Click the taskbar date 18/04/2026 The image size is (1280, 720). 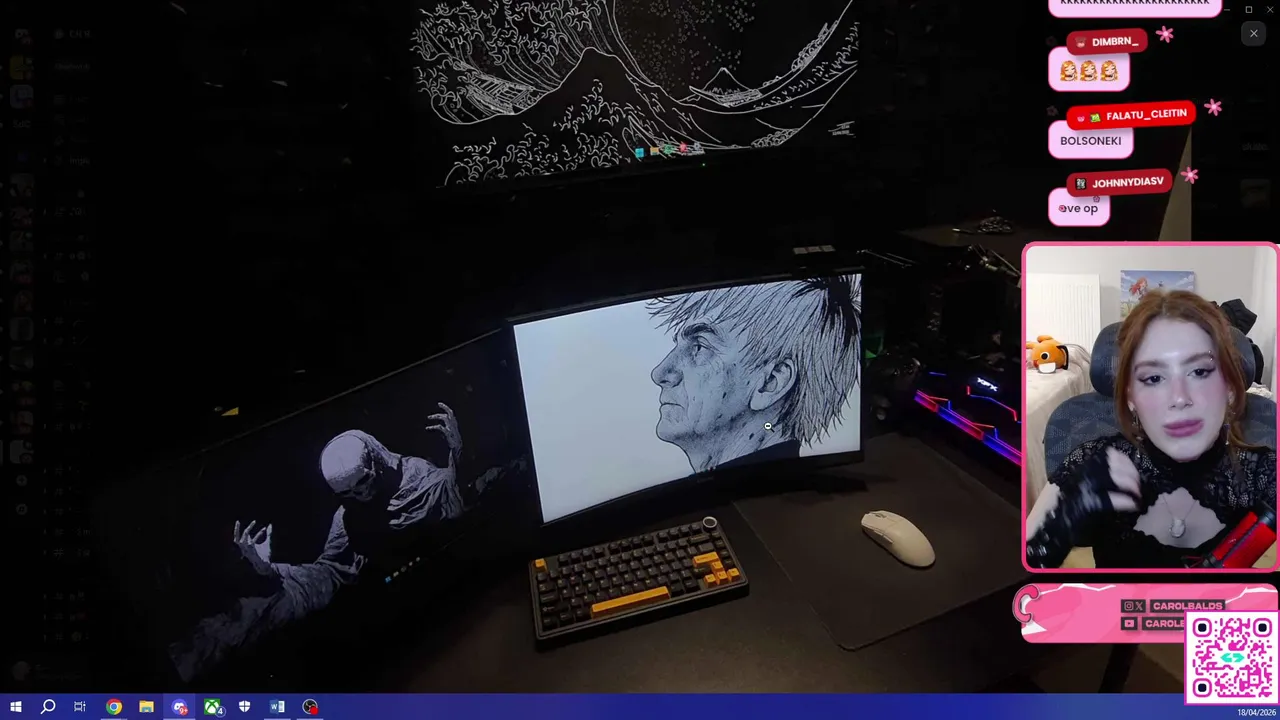[1257, 713]
